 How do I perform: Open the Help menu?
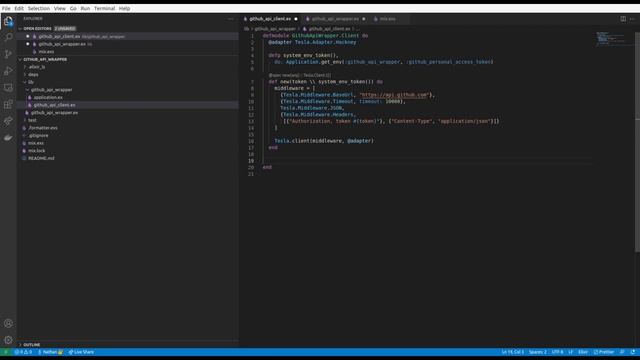tap(124, 8)
